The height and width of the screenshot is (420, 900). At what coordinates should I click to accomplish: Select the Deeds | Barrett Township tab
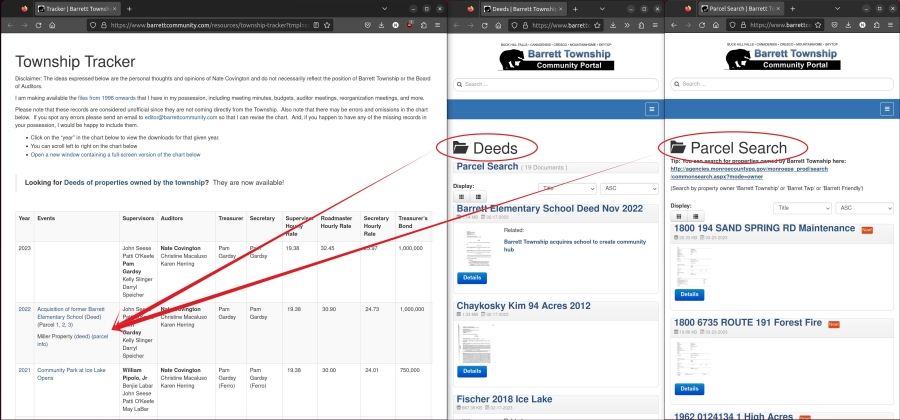(523, 9)
